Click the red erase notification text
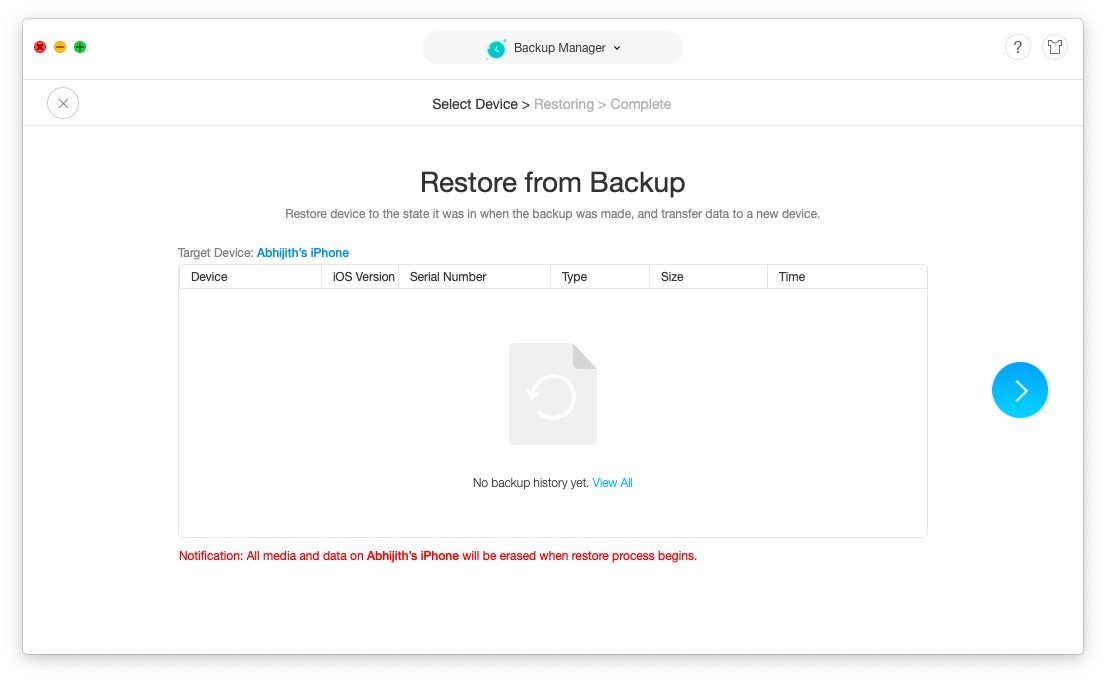Image resolution: width=1106 pixels, height=681 pixels. pos(437,556)
